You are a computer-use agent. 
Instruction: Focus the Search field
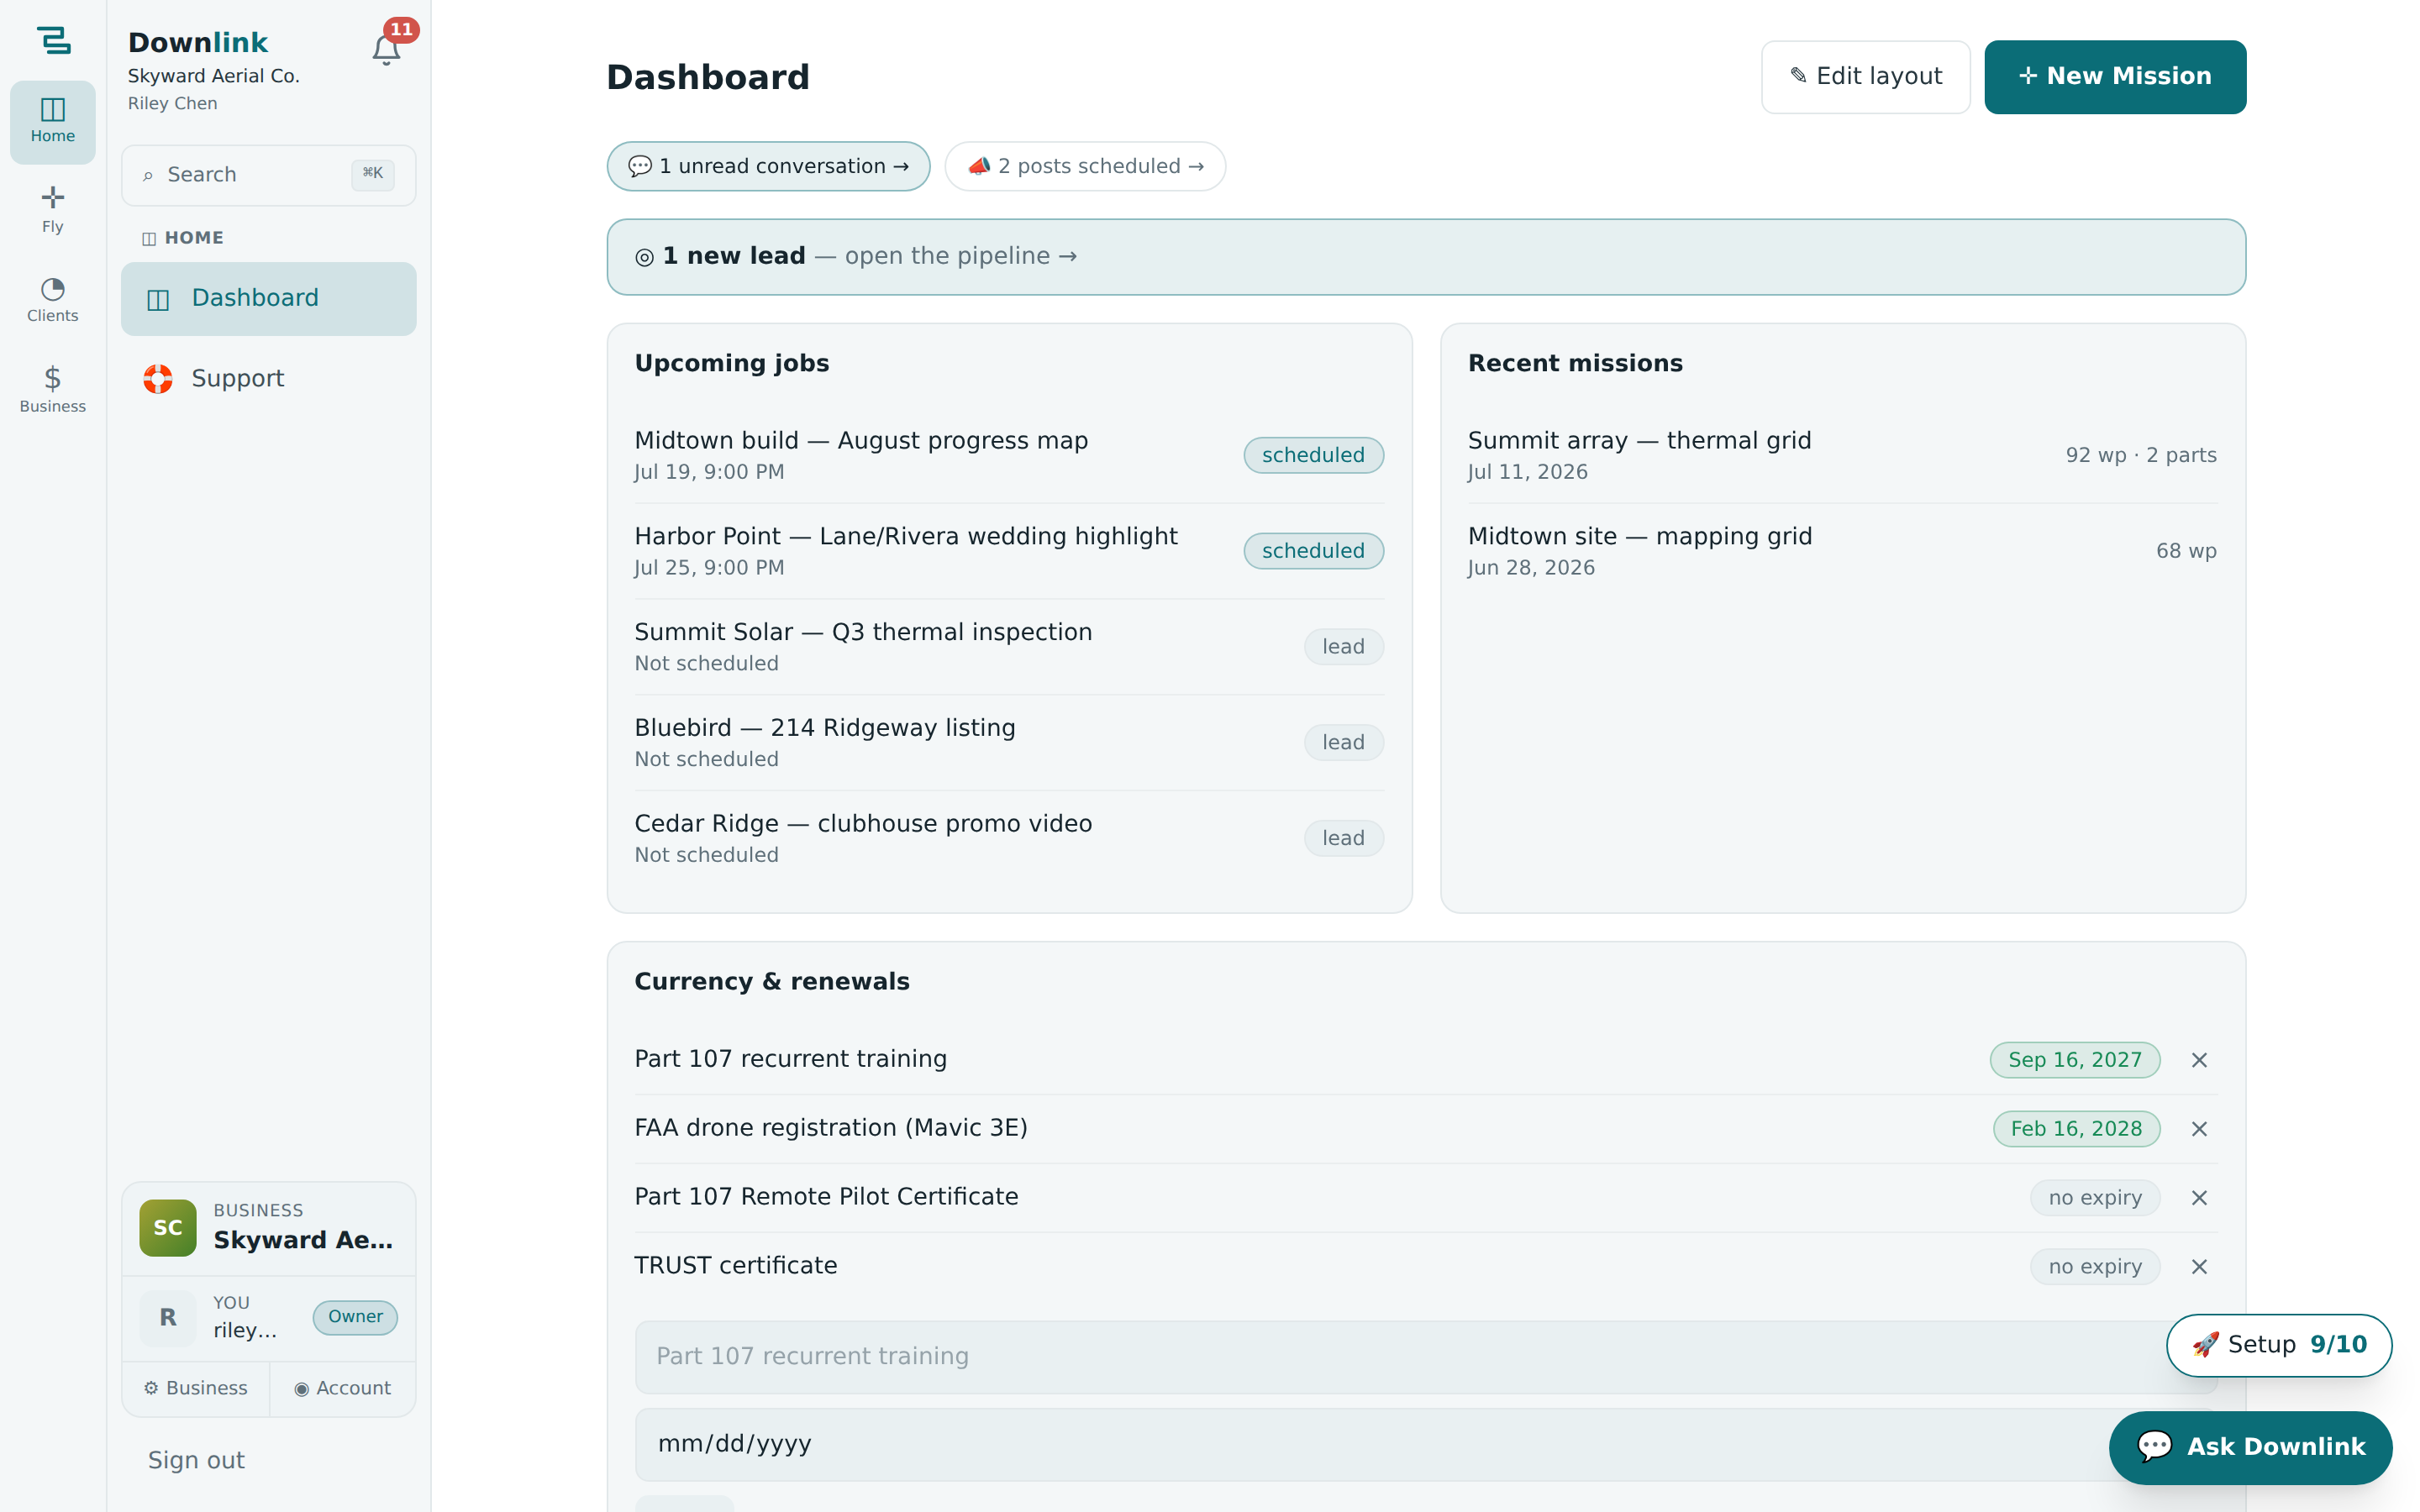268,175
